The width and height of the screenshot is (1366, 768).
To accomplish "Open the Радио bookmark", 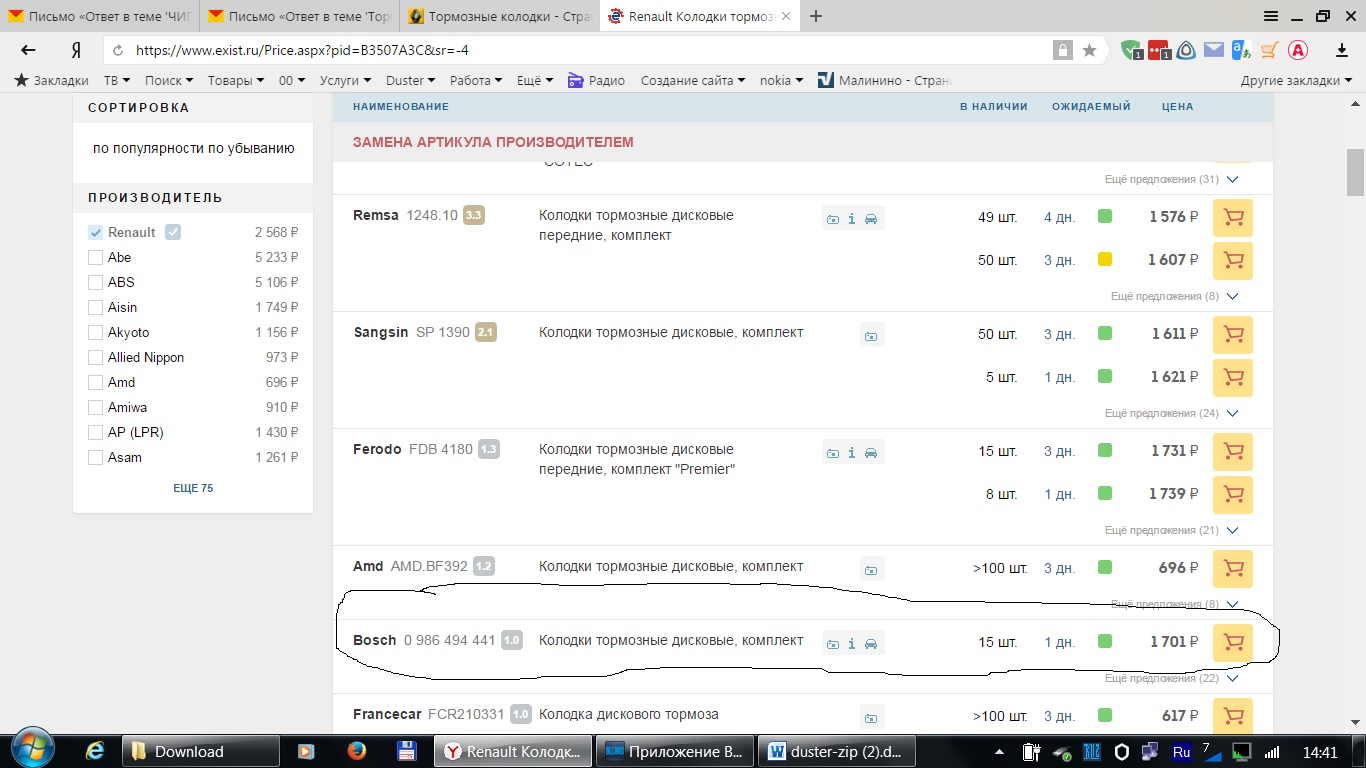I will tap(596, 80).
